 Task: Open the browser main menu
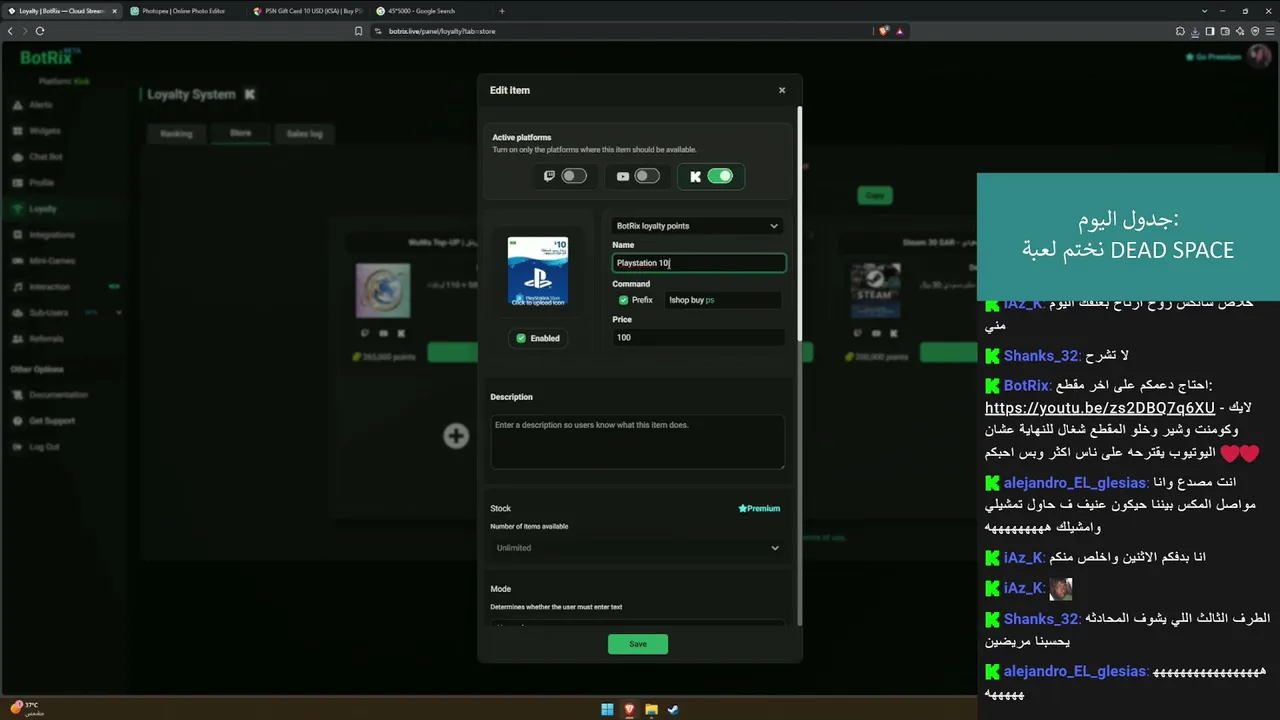pyautogui.click(x=1270, y=31)
